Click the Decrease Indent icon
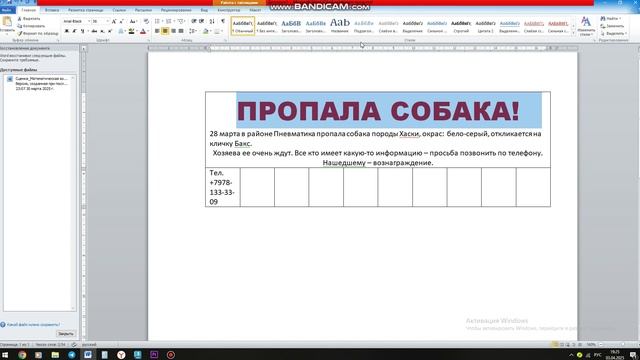Screen dimensions: 640x360 (x=194, y=21)
